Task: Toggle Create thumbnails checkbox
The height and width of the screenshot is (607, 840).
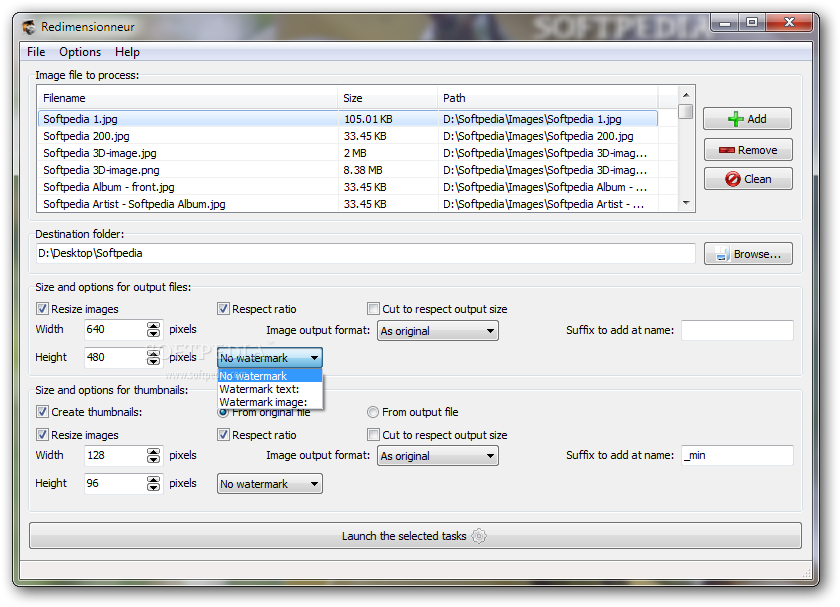Action: 42,412
